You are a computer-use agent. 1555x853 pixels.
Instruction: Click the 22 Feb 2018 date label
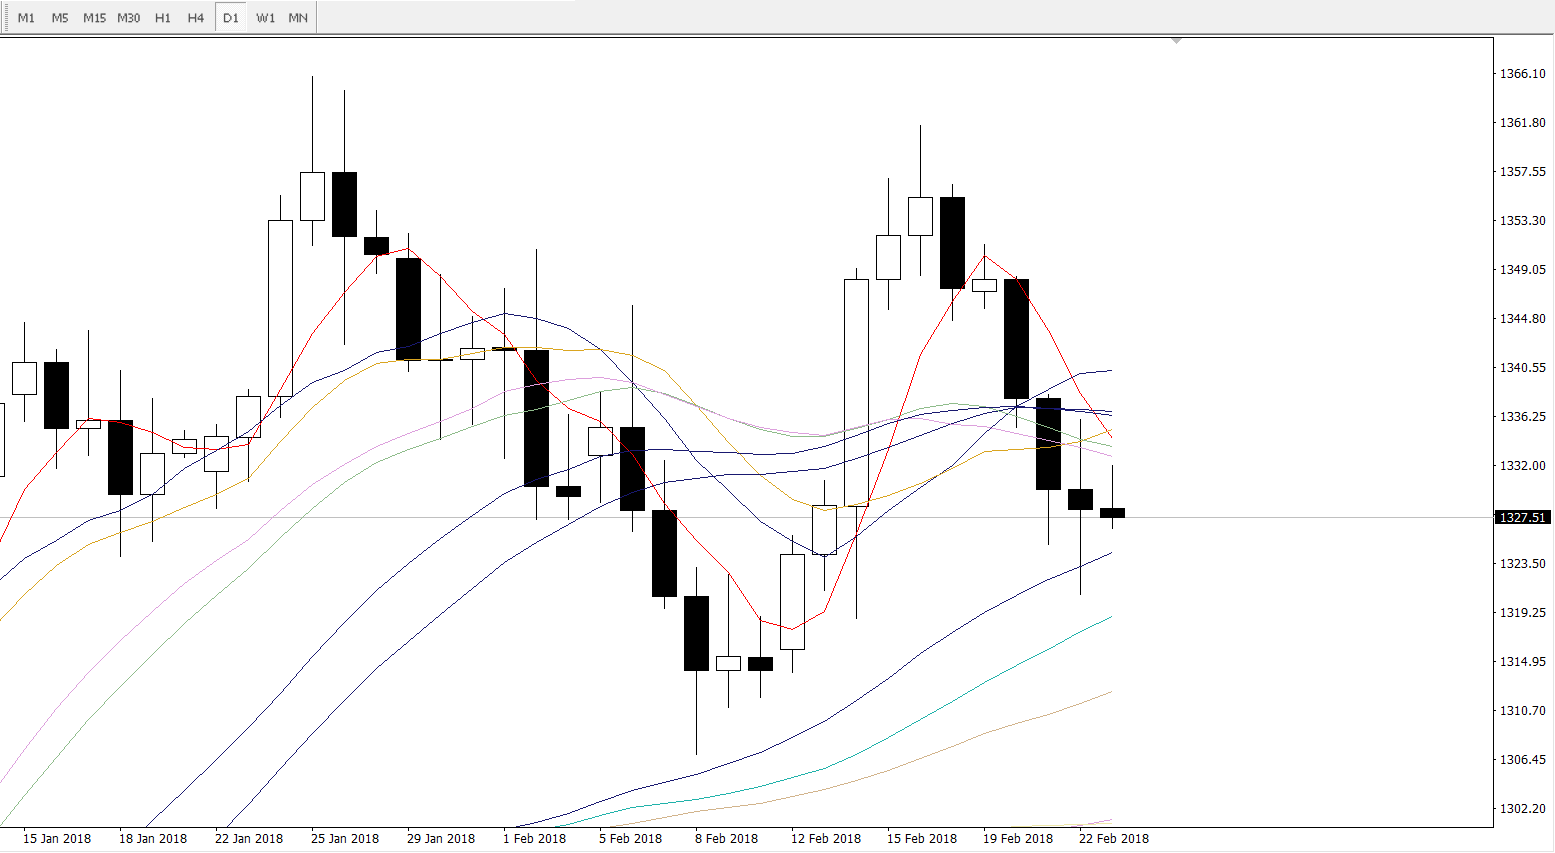(1113, 839)
